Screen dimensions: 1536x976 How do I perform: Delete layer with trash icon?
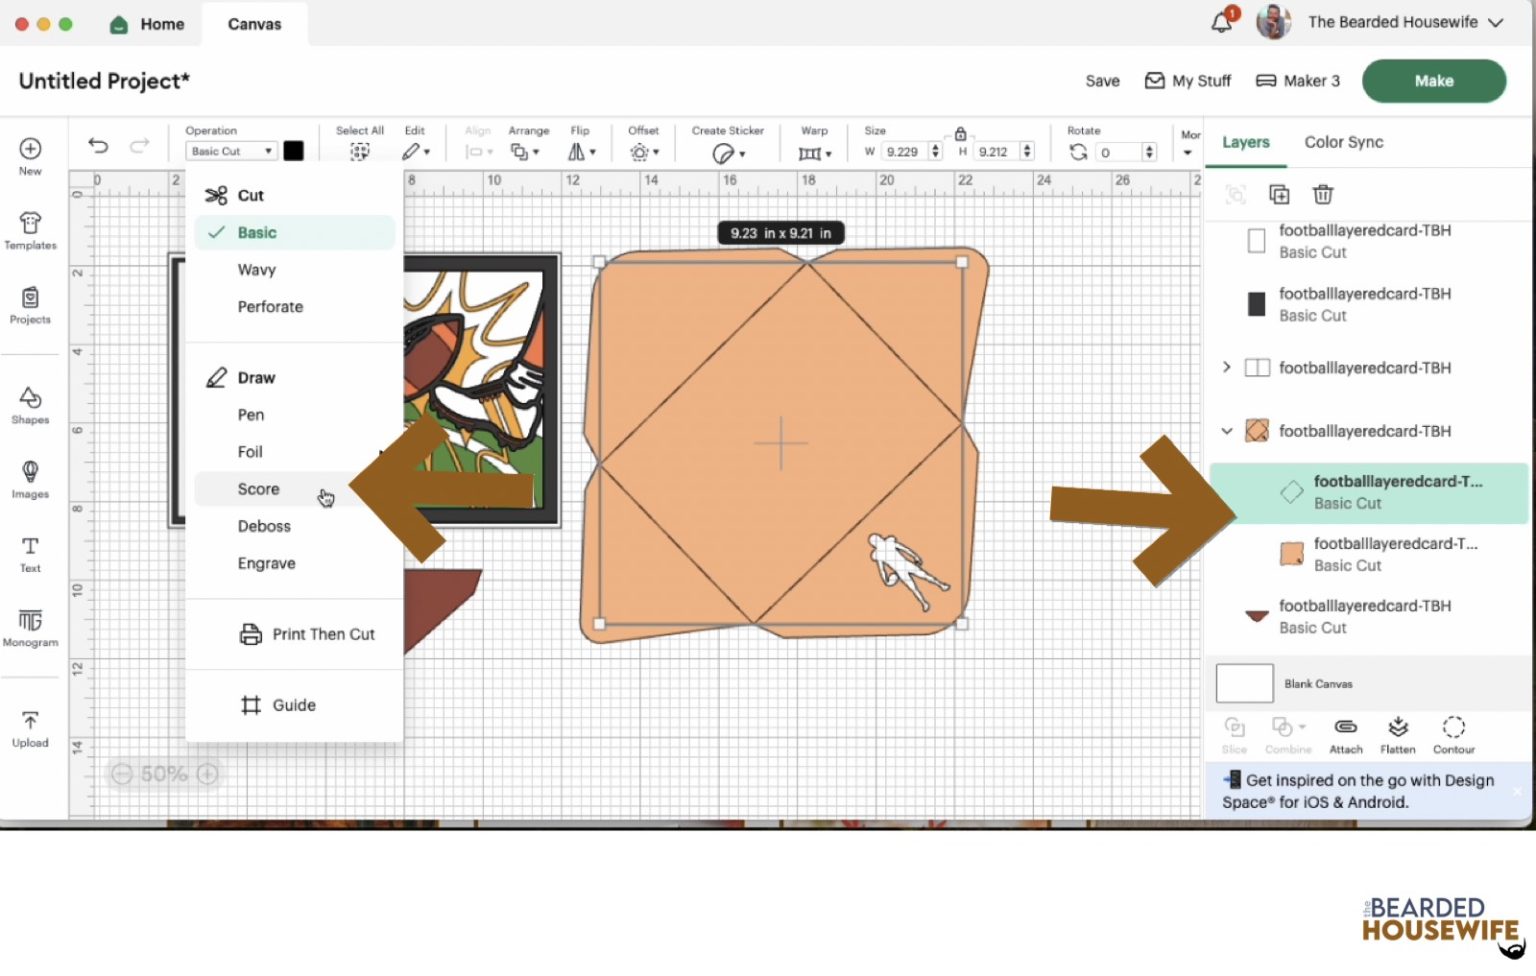[1323, 194]
